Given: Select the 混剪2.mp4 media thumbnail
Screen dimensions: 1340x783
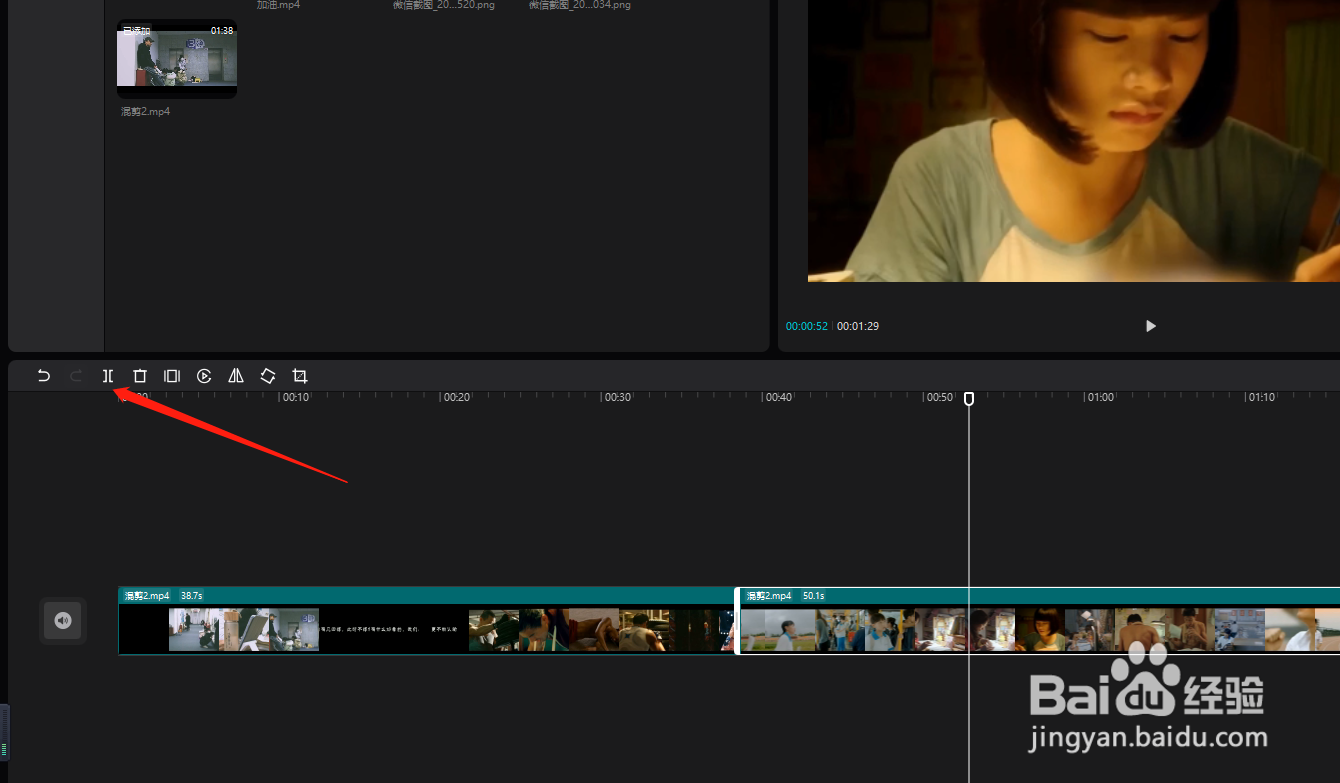Looking at the screenshot, I should (x=177, y=59).
